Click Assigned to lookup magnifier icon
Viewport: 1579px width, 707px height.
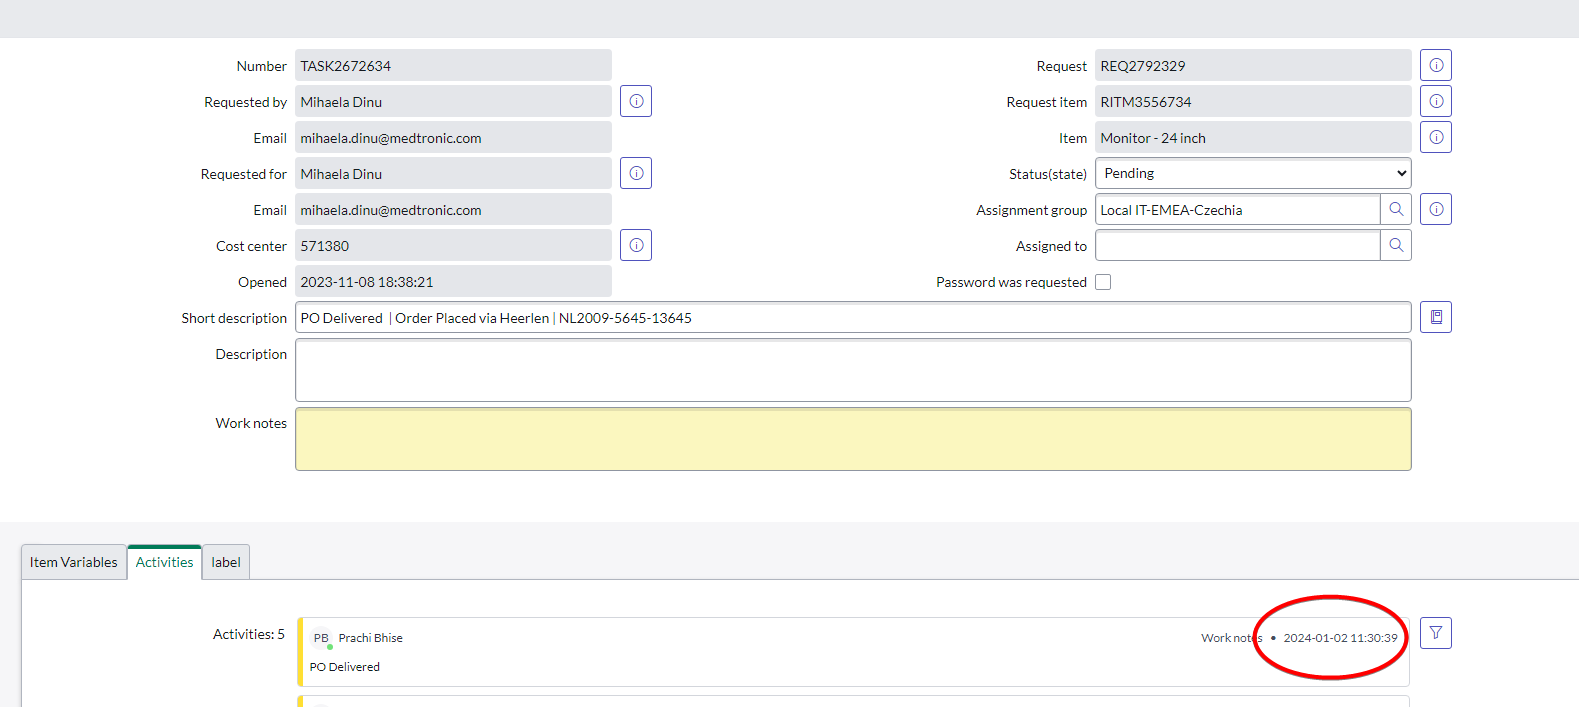pyautogui.click(x=1396, y=245)
